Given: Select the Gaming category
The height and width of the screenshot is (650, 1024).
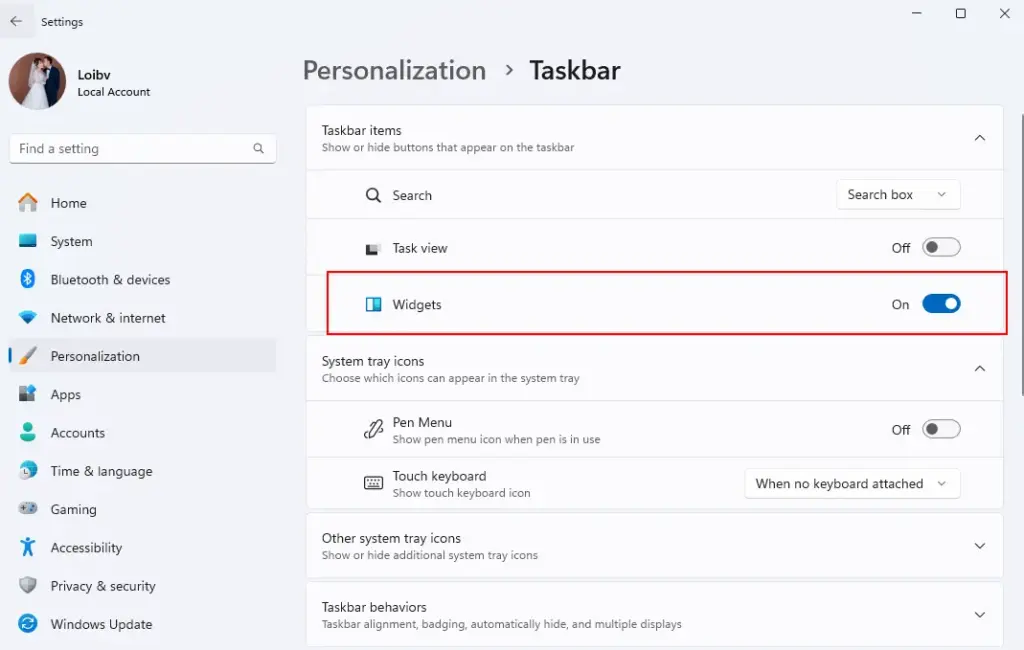Looking at the screenshot, I should pyautogui.click(x=142, y=509).
